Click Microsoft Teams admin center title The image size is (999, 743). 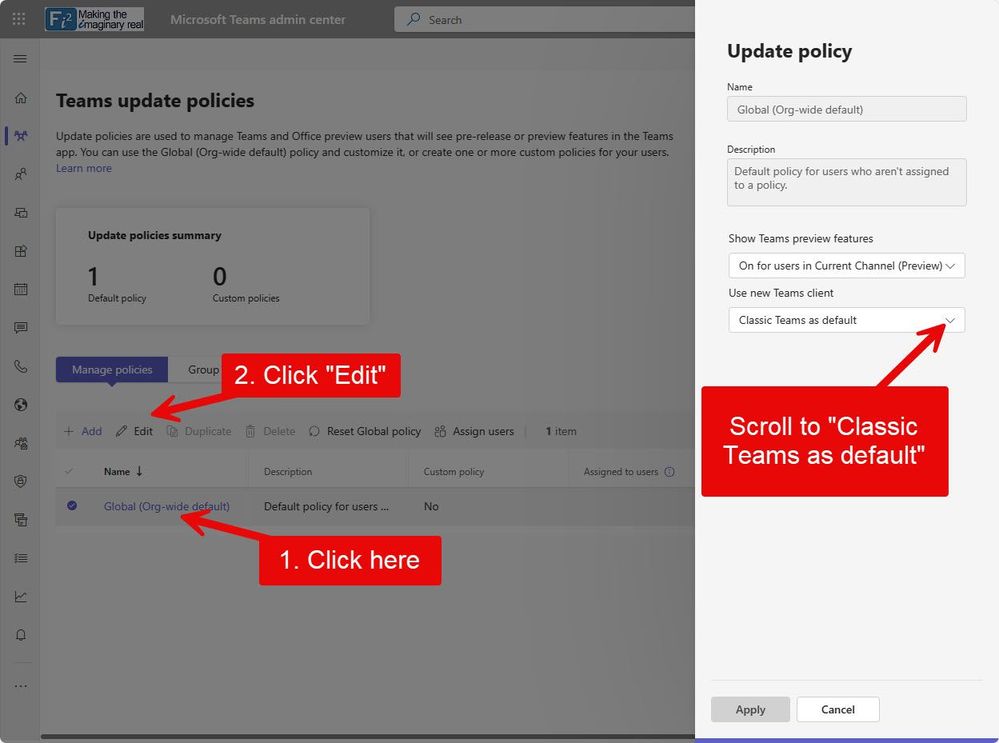click(257, 19)
